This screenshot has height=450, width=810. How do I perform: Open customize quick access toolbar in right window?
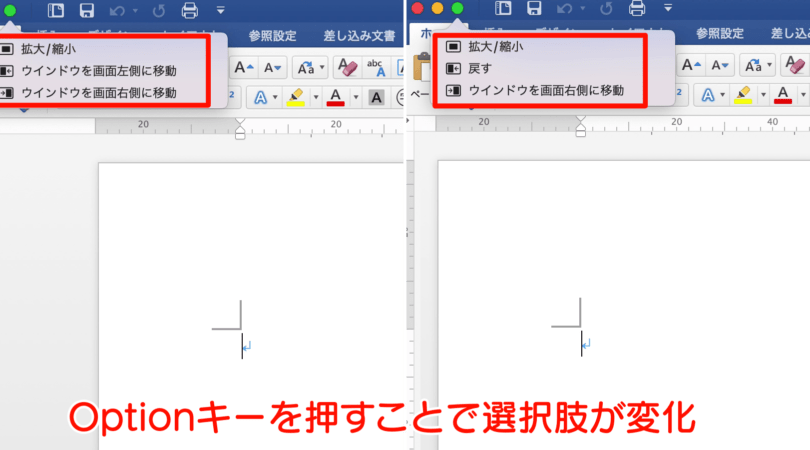pyautogui.click(x=668, y=8)
